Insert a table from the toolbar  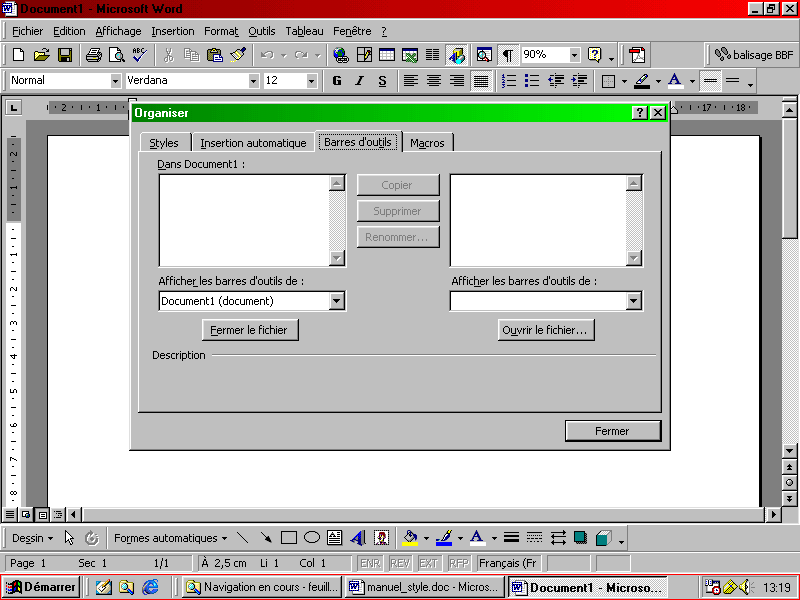point(387,55)
